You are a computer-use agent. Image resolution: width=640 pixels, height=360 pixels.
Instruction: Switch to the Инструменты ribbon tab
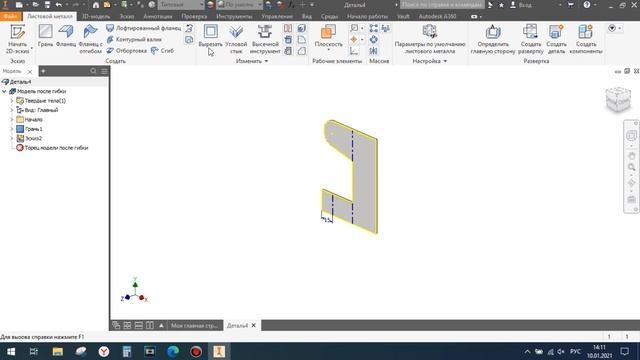(x=234, y=16)
